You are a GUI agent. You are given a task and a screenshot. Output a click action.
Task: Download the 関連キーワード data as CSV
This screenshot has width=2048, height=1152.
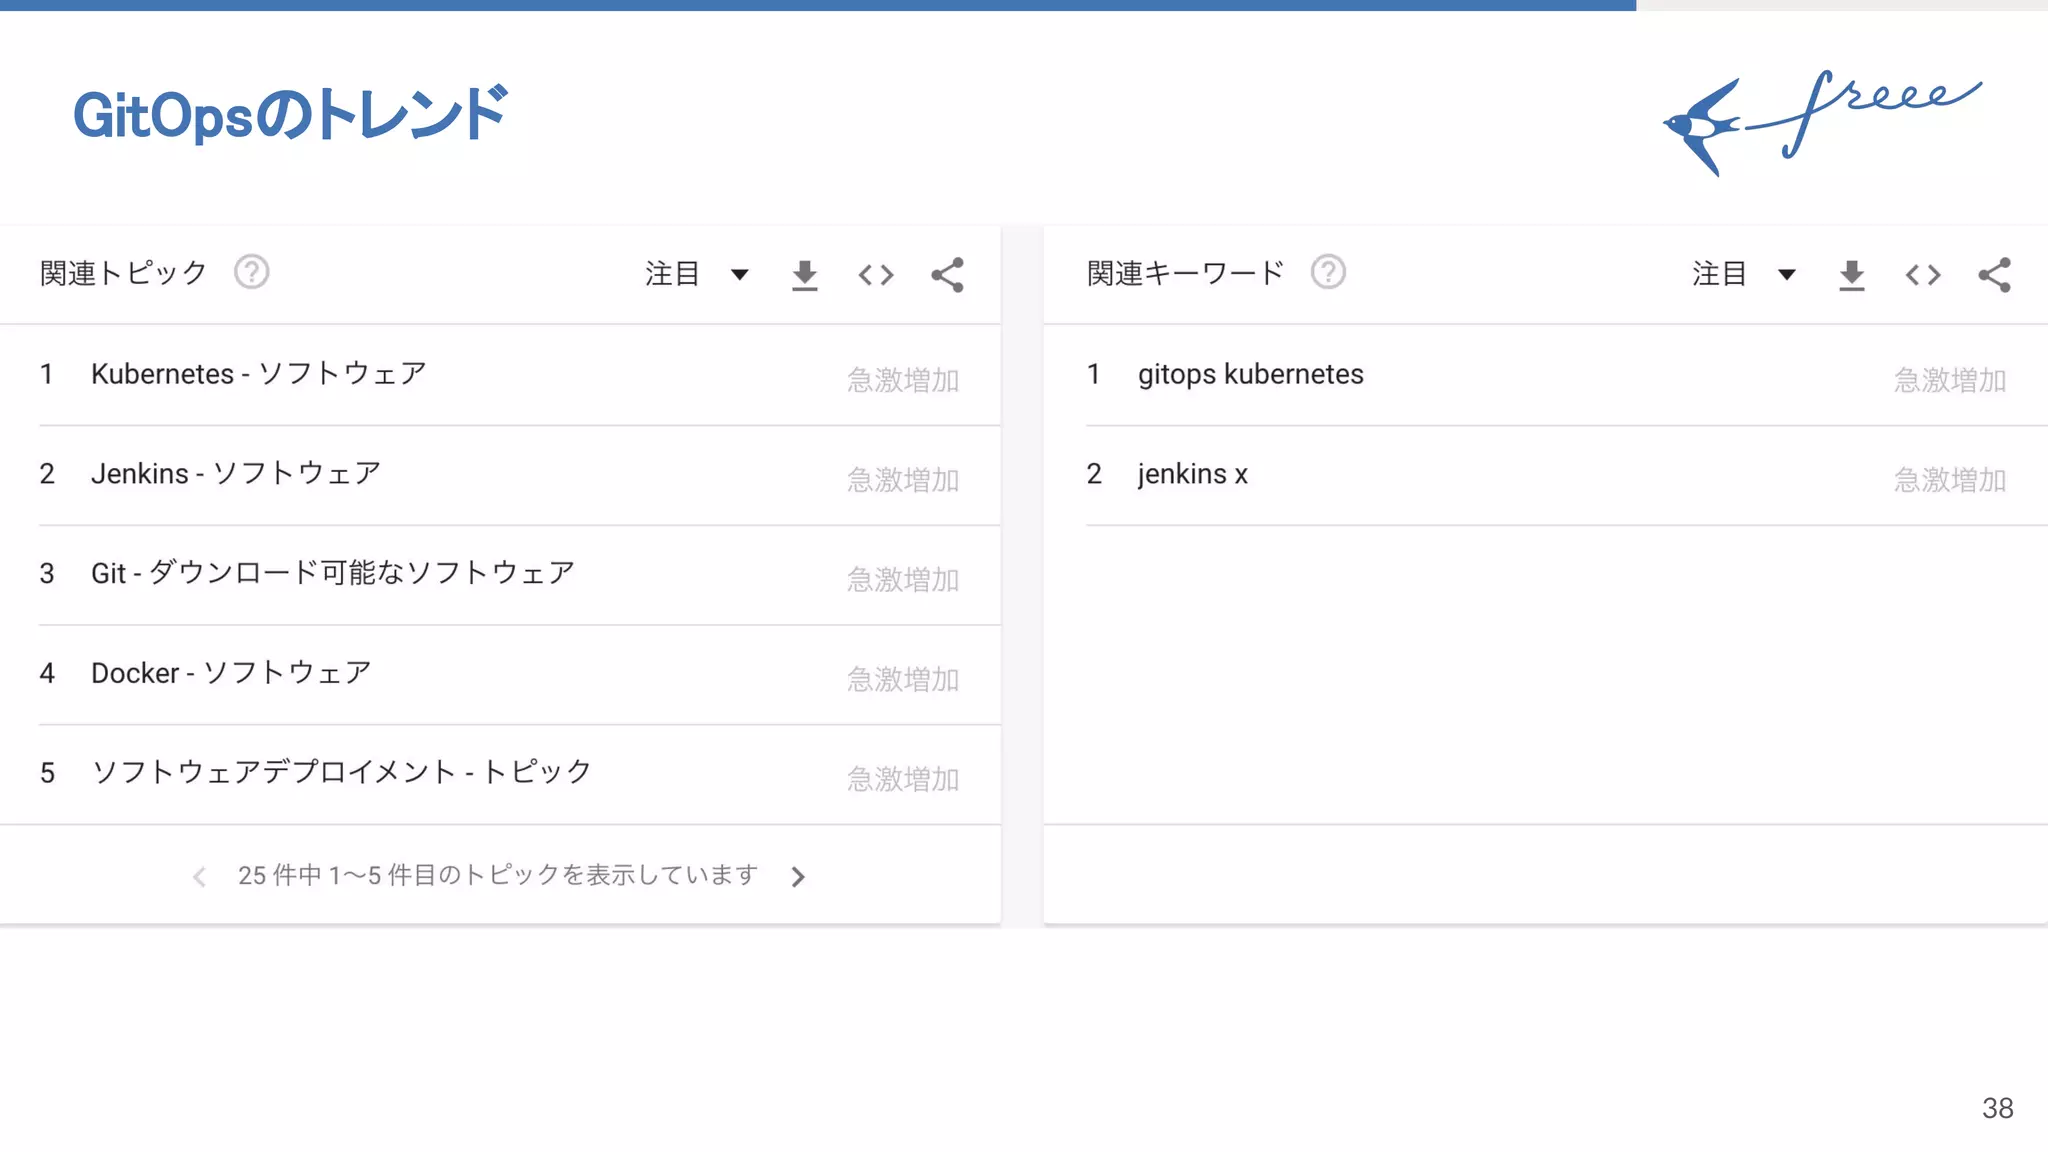tap(1851, 275)
